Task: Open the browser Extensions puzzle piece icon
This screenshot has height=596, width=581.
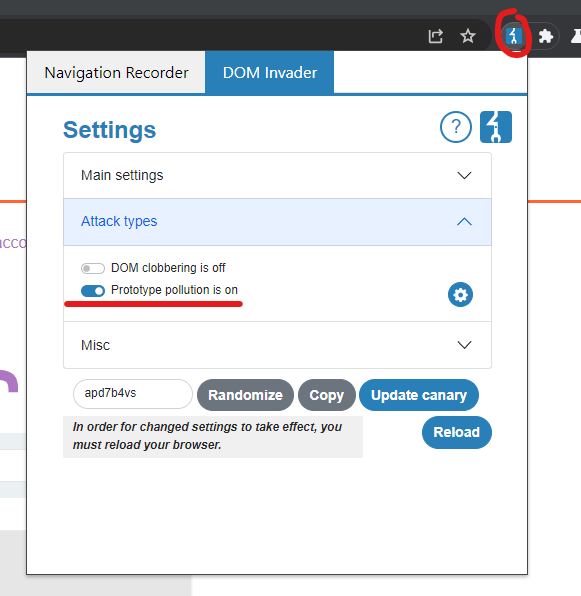Action: coord(546,36)
